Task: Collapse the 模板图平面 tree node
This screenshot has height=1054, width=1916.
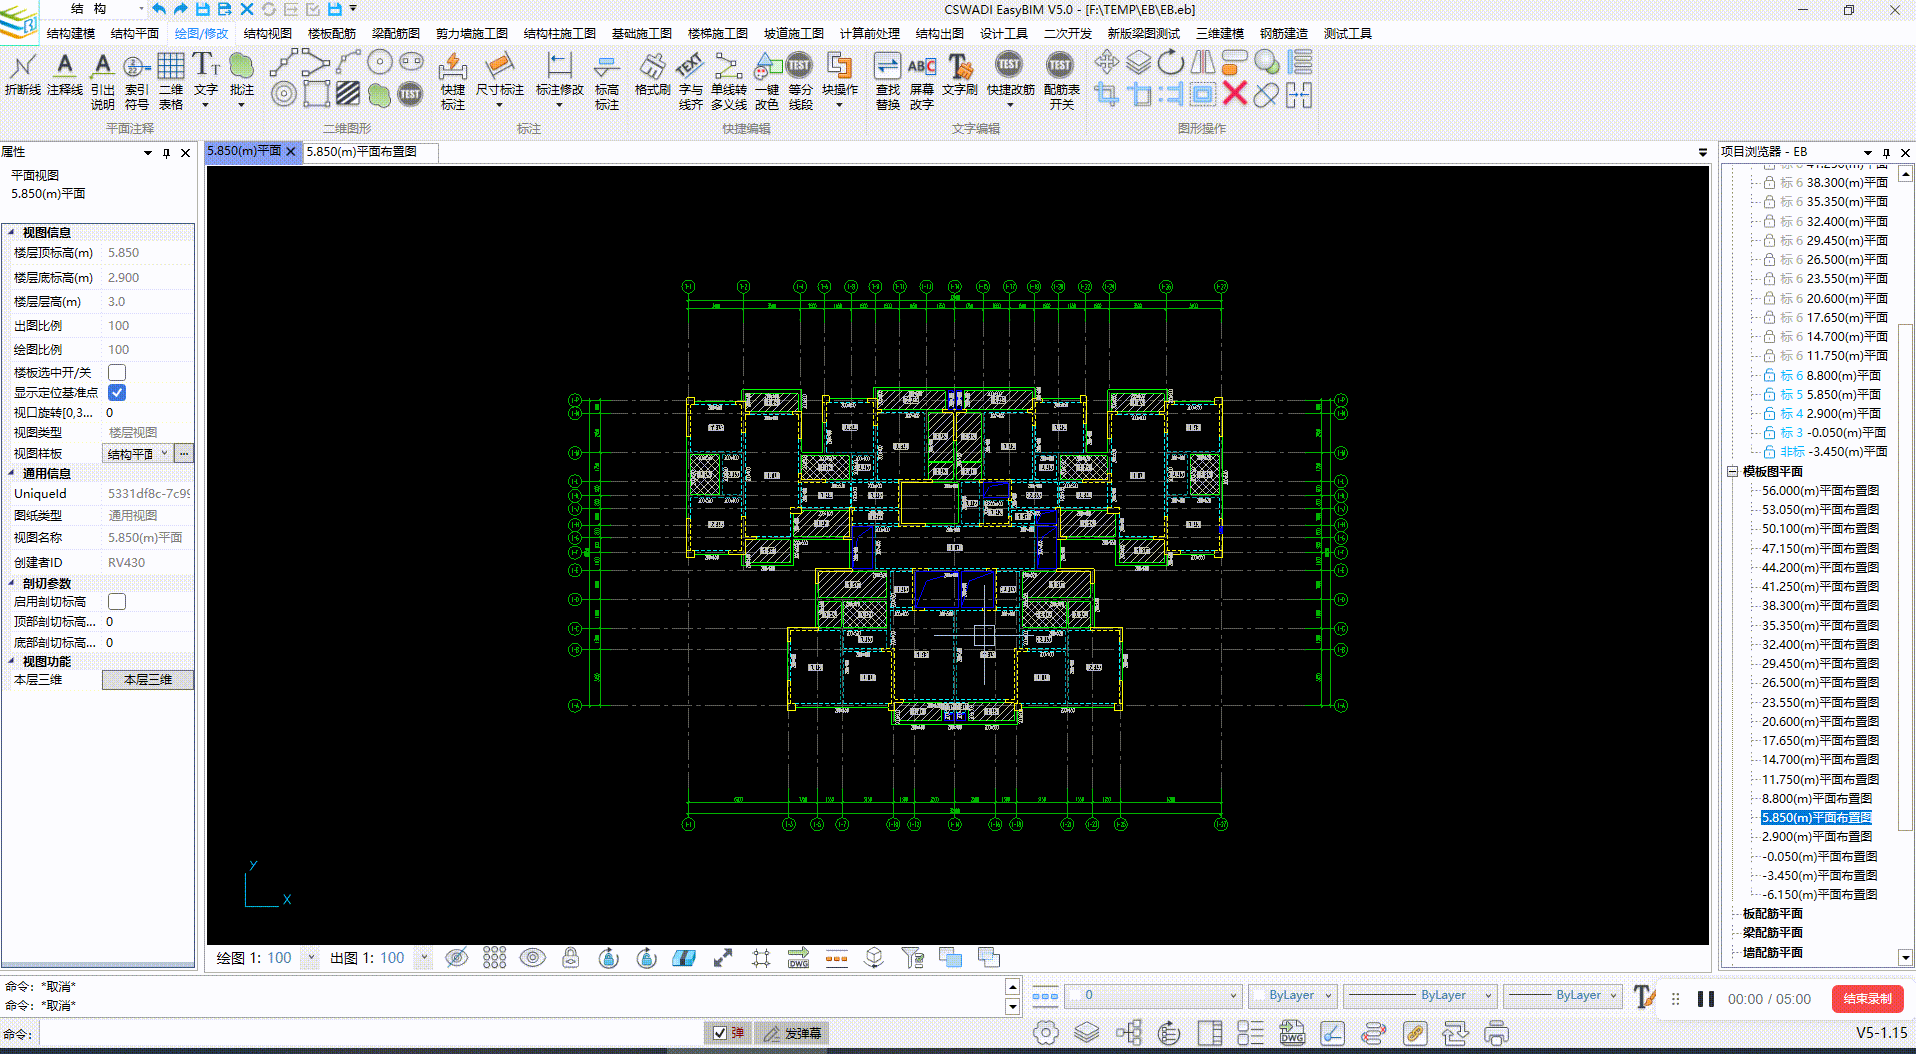Action: click(x=1732, y=472)
